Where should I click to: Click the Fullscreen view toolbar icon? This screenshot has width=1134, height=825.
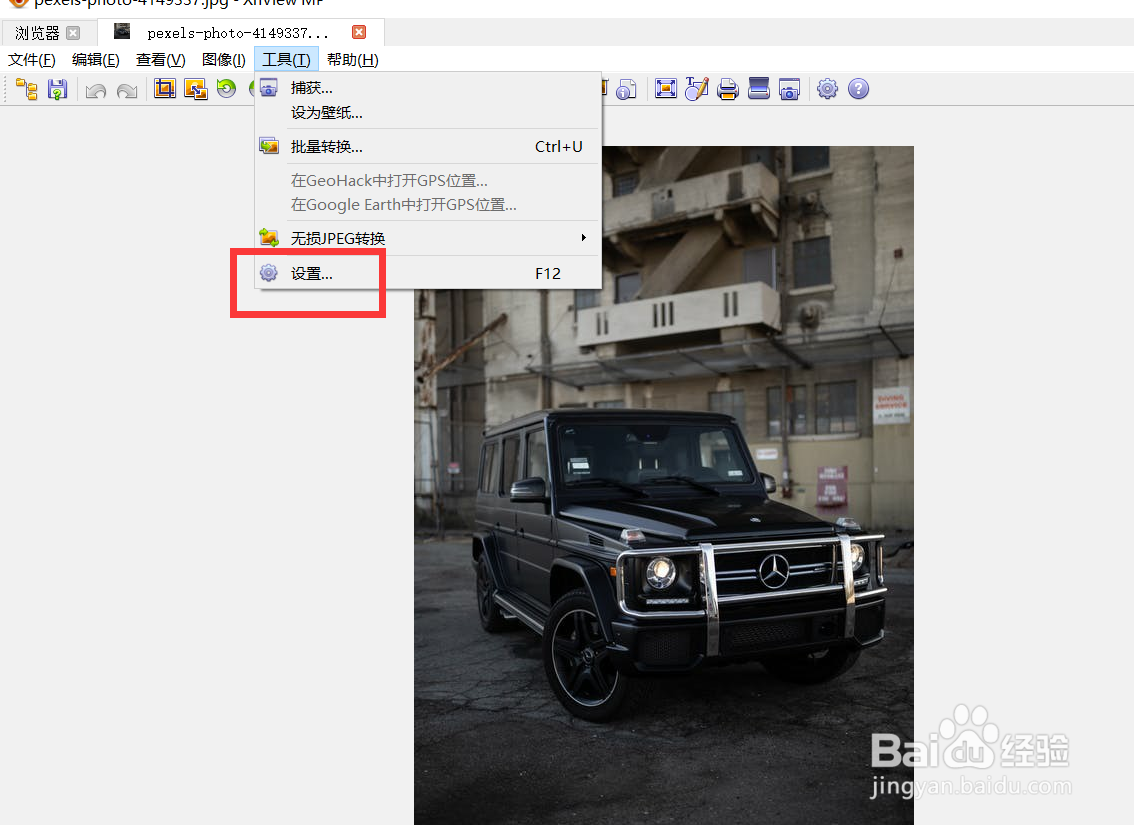(665, 89)
